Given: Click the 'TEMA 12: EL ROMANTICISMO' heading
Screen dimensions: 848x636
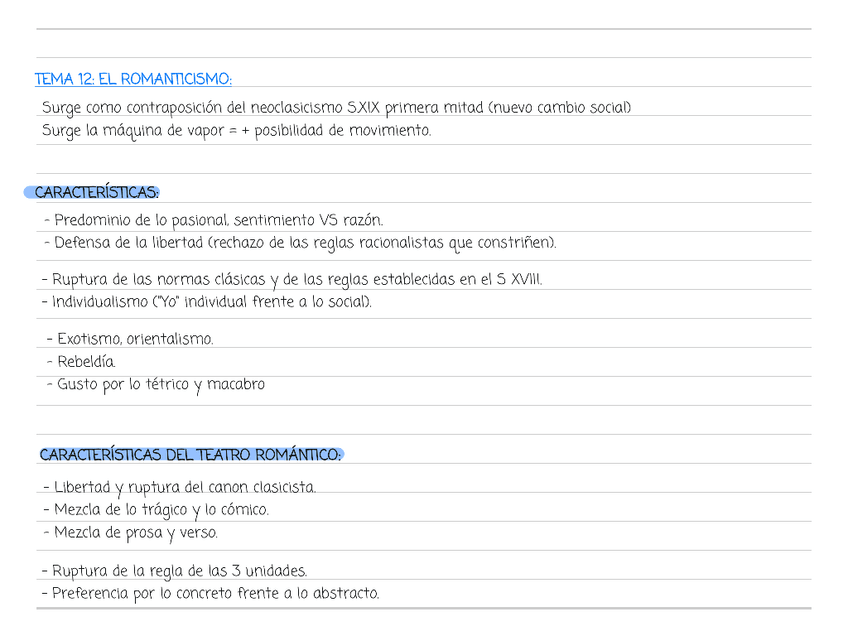Looking at the screenshot, I should (x=133, y=79).
